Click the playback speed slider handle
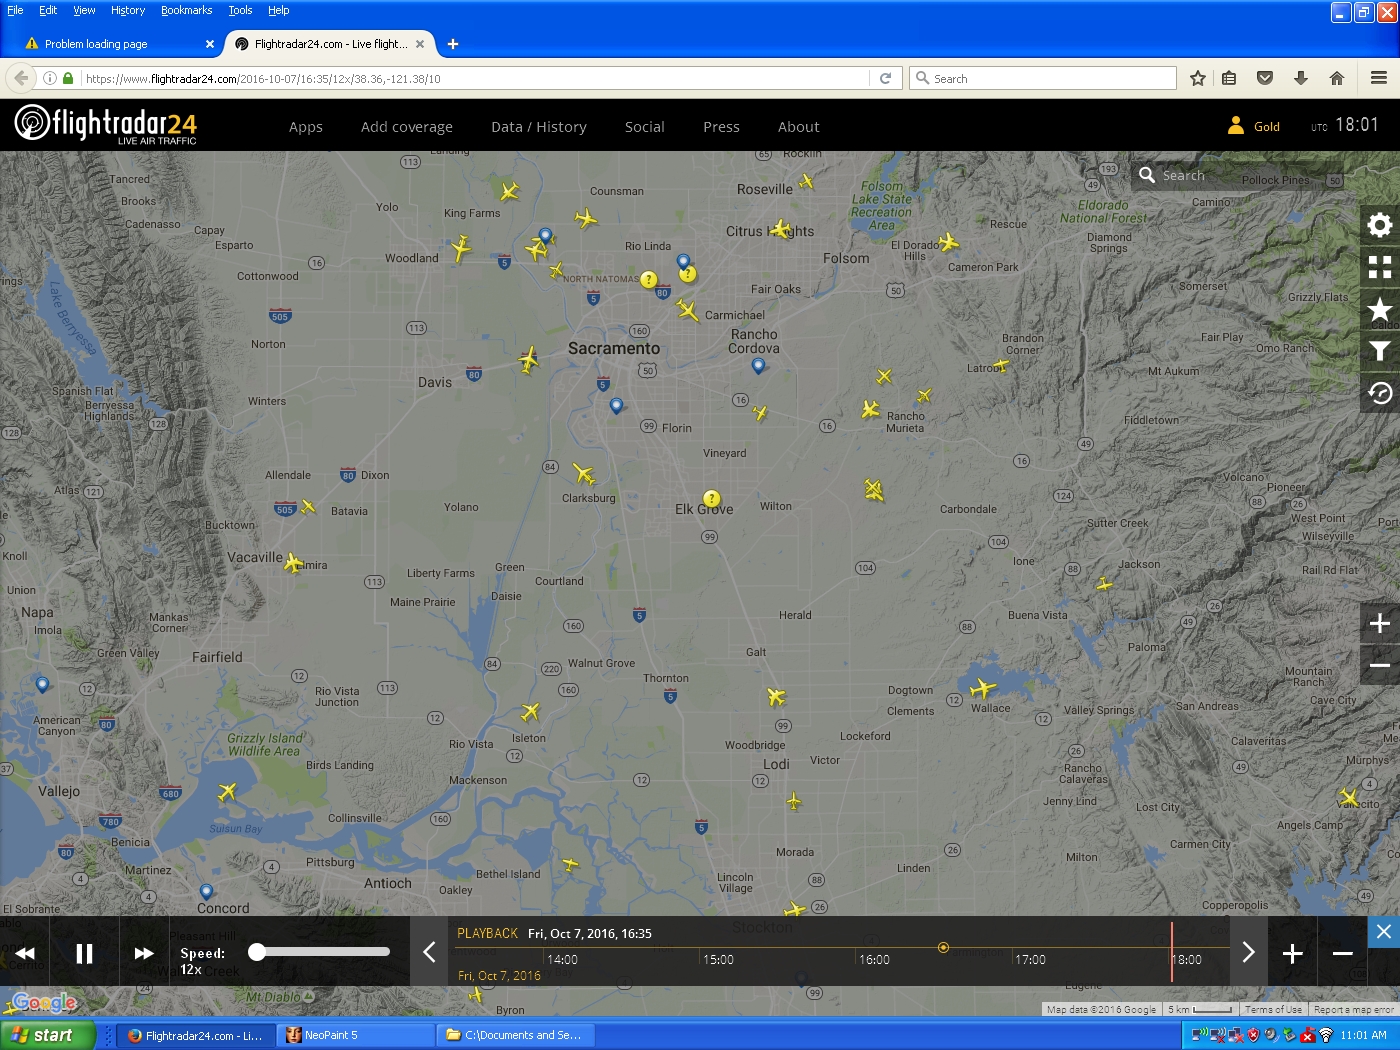Screen dimensions: 1400x1050 click(257, 952)
